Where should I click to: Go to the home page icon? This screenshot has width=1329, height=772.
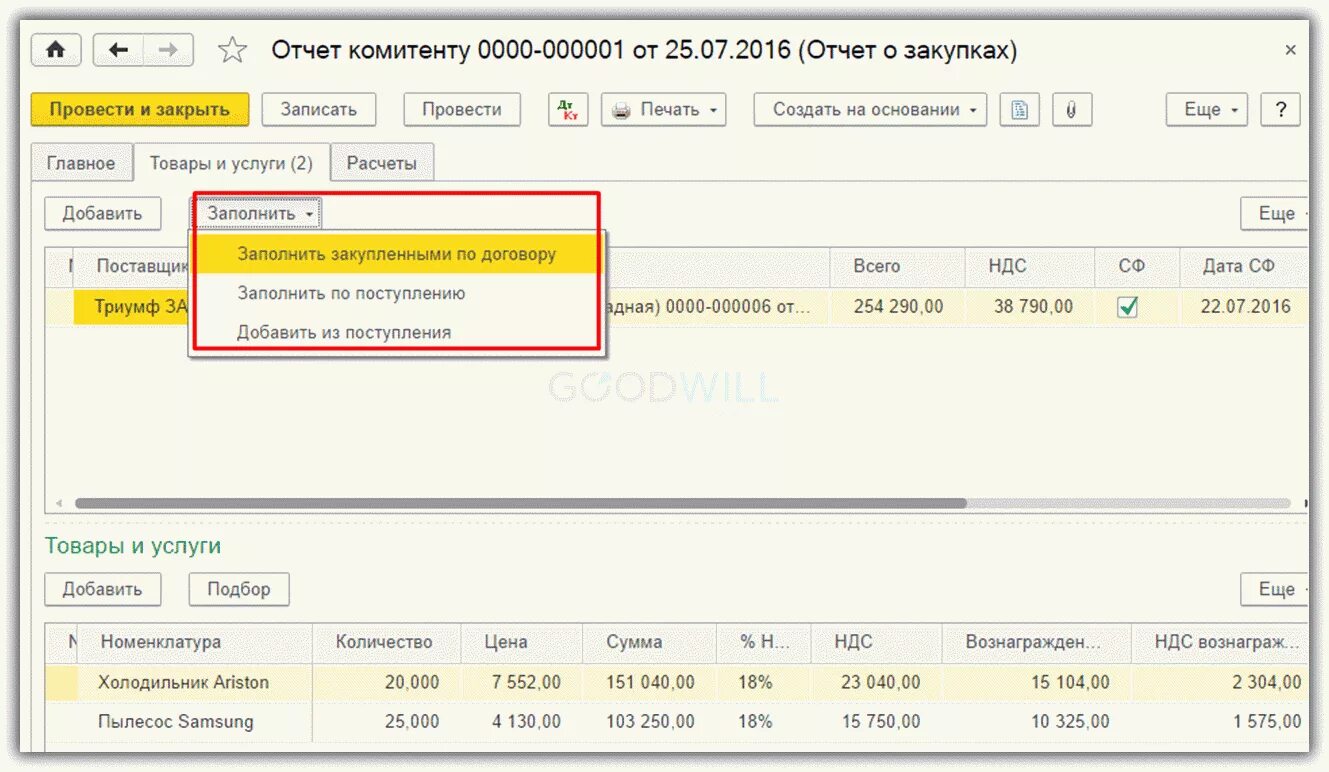pyautogui.click(x=56, y=50)
